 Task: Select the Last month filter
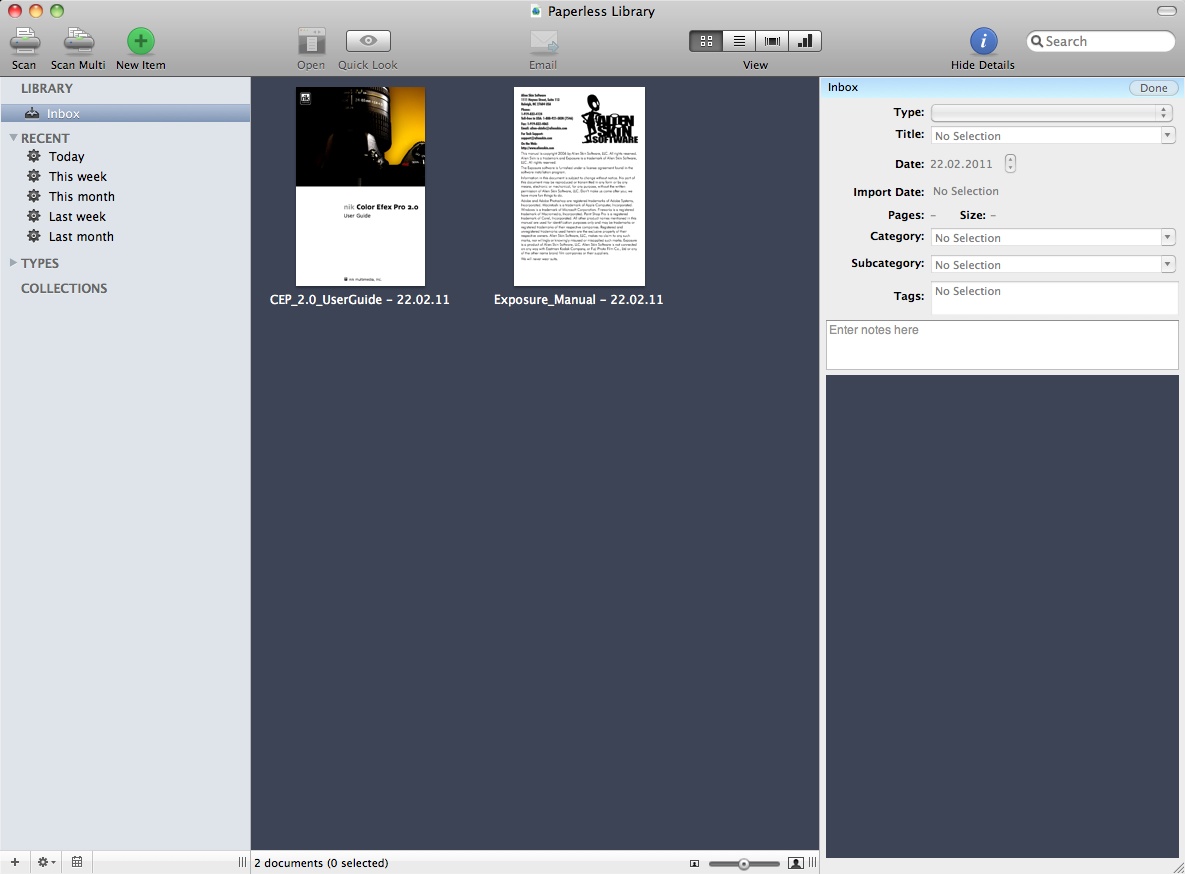tap(81, 237)
